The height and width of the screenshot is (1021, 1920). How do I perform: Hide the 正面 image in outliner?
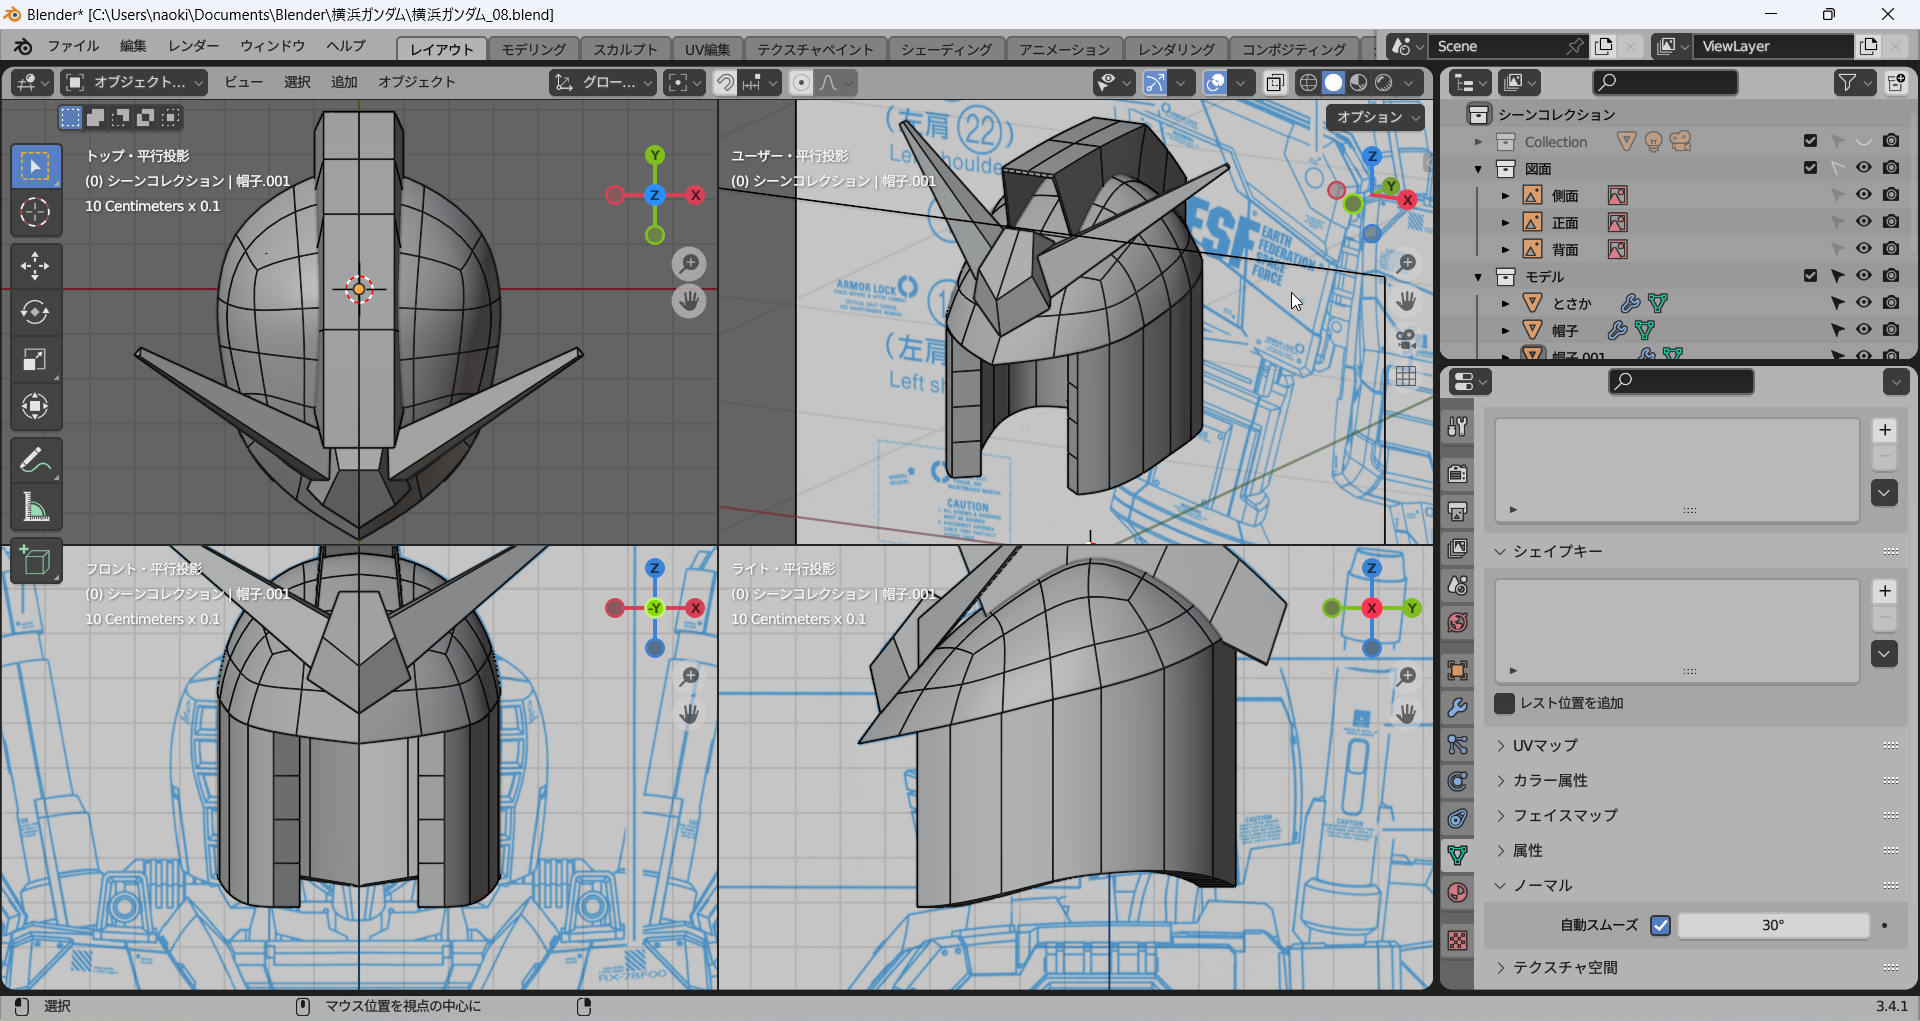click(x=1863, y=222)
